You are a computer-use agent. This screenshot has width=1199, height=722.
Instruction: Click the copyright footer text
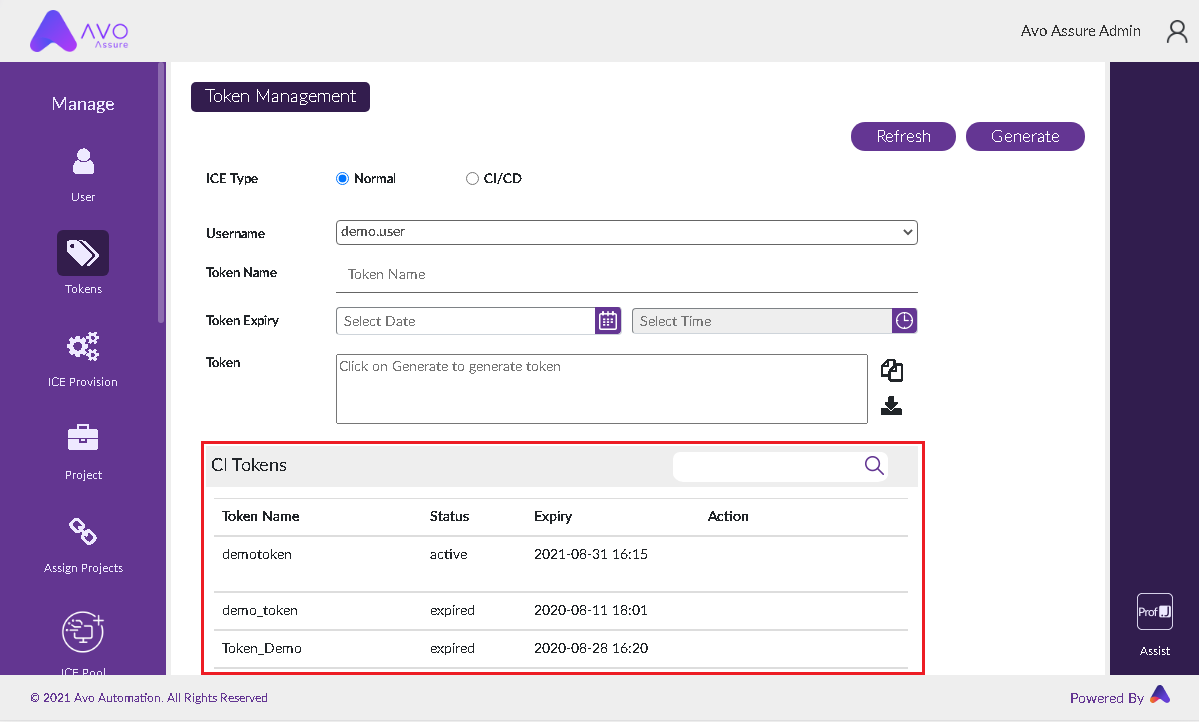pyautogui.click(x=149, y=698)
